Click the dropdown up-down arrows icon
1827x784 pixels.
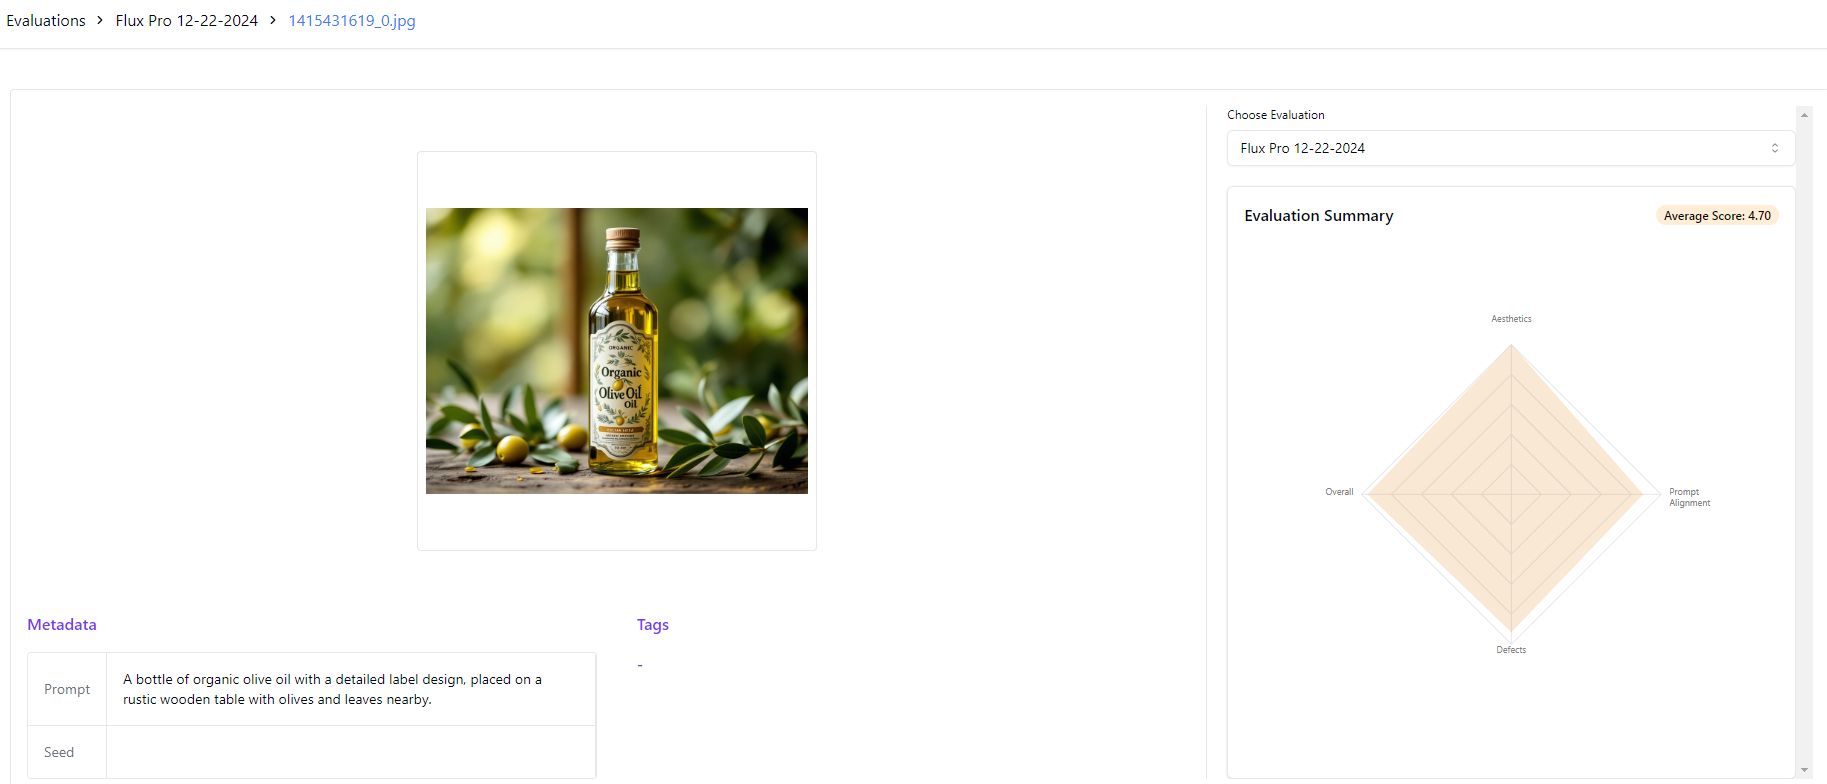(1775, 148)
